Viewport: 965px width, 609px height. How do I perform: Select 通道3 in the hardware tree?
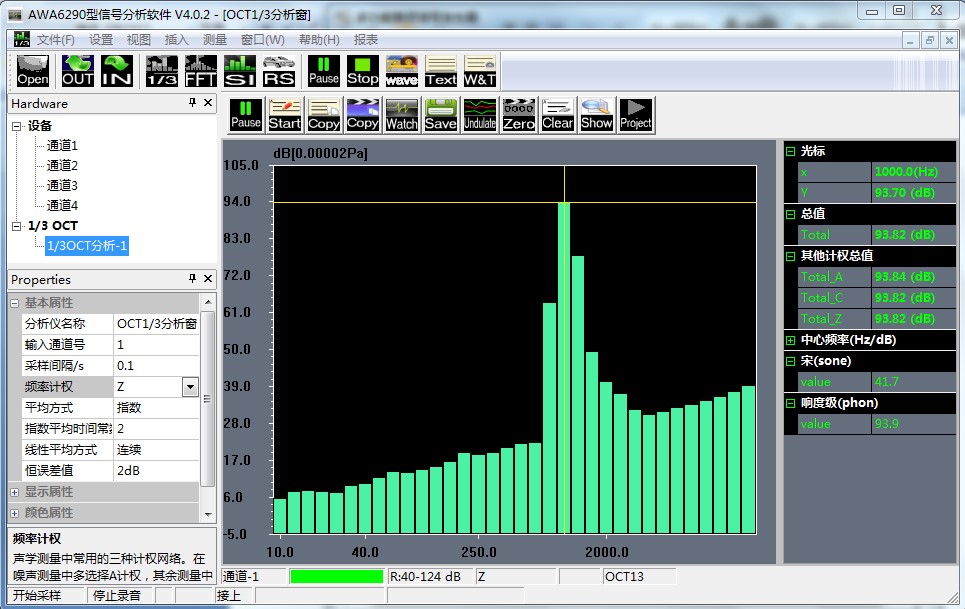pyautogui.click(x=61, y=185)
